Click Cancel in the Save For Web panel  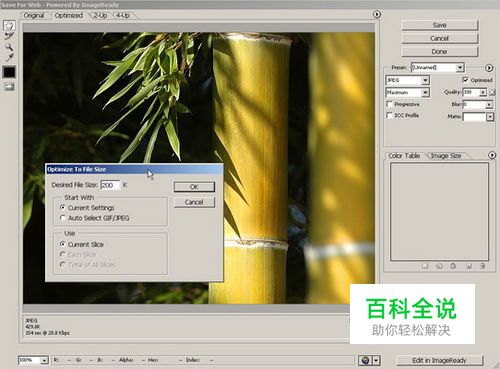coord(439,39)
